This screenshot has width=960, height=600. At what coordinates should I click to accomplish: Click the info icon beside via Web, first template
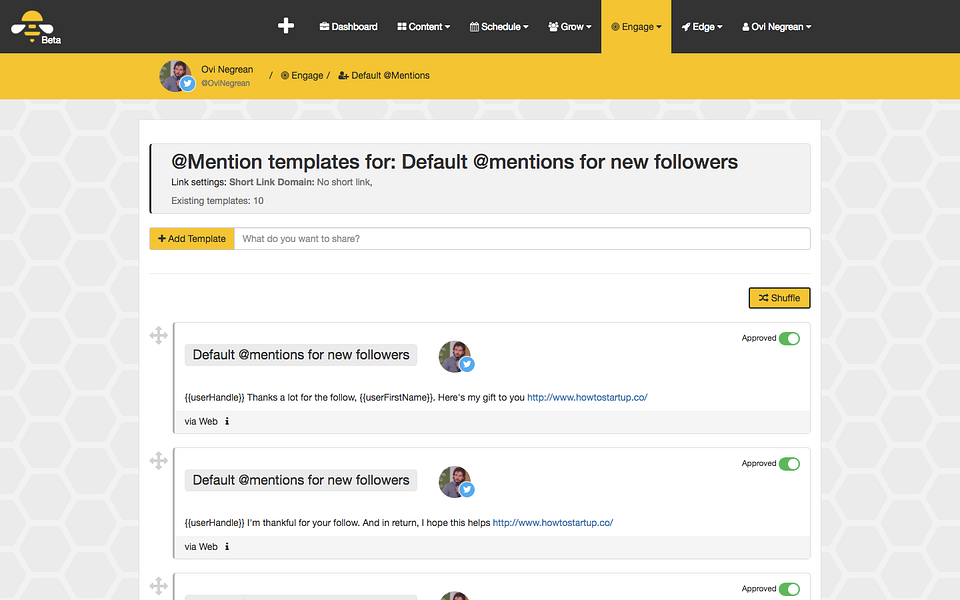tap(227, 421)
